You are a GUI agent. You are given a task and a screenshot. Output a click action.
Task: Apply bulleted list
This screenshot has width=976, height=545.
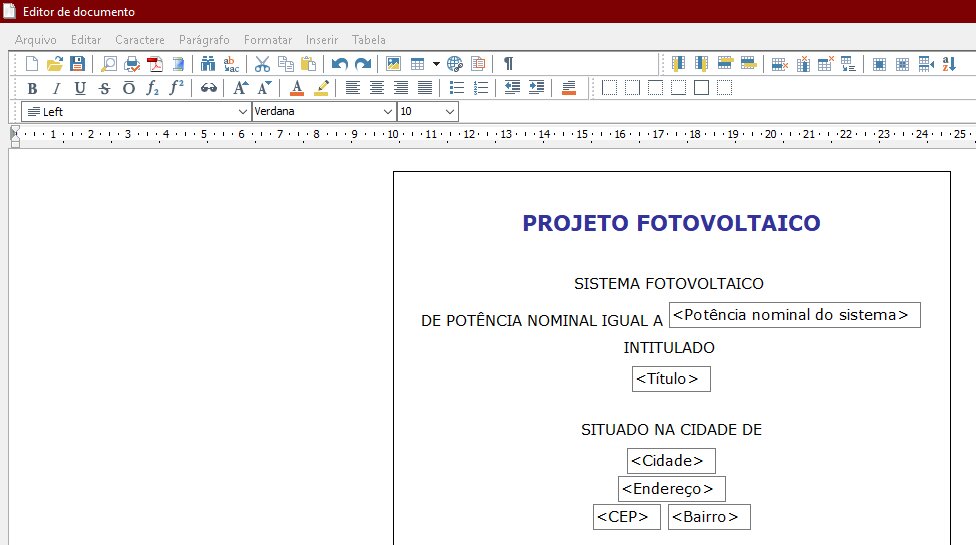[456, 88]
